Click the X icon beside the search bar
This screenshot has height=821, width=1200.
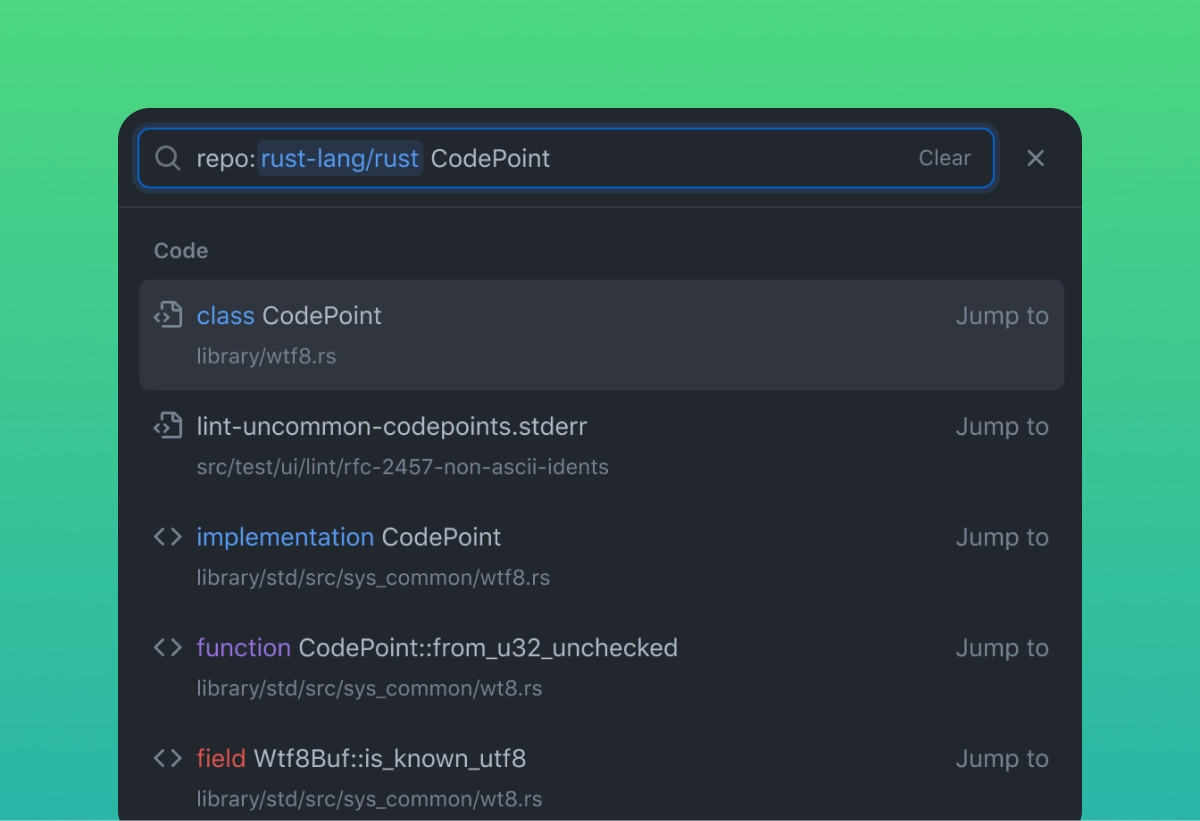tap(1036, 158)
